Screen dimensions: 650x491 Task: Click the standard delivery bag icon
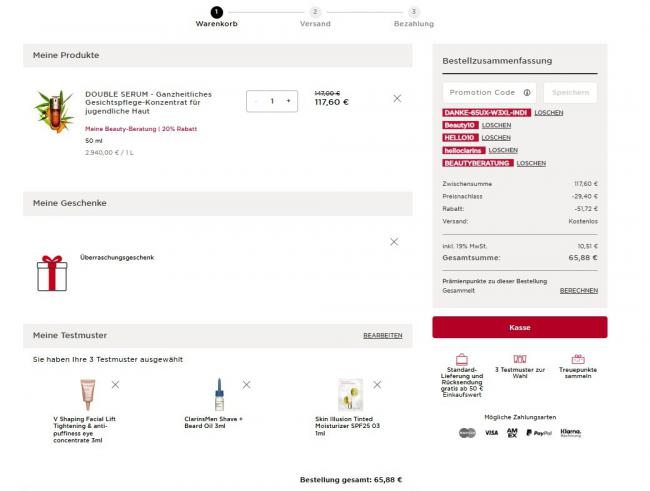[x=461, y=359]
